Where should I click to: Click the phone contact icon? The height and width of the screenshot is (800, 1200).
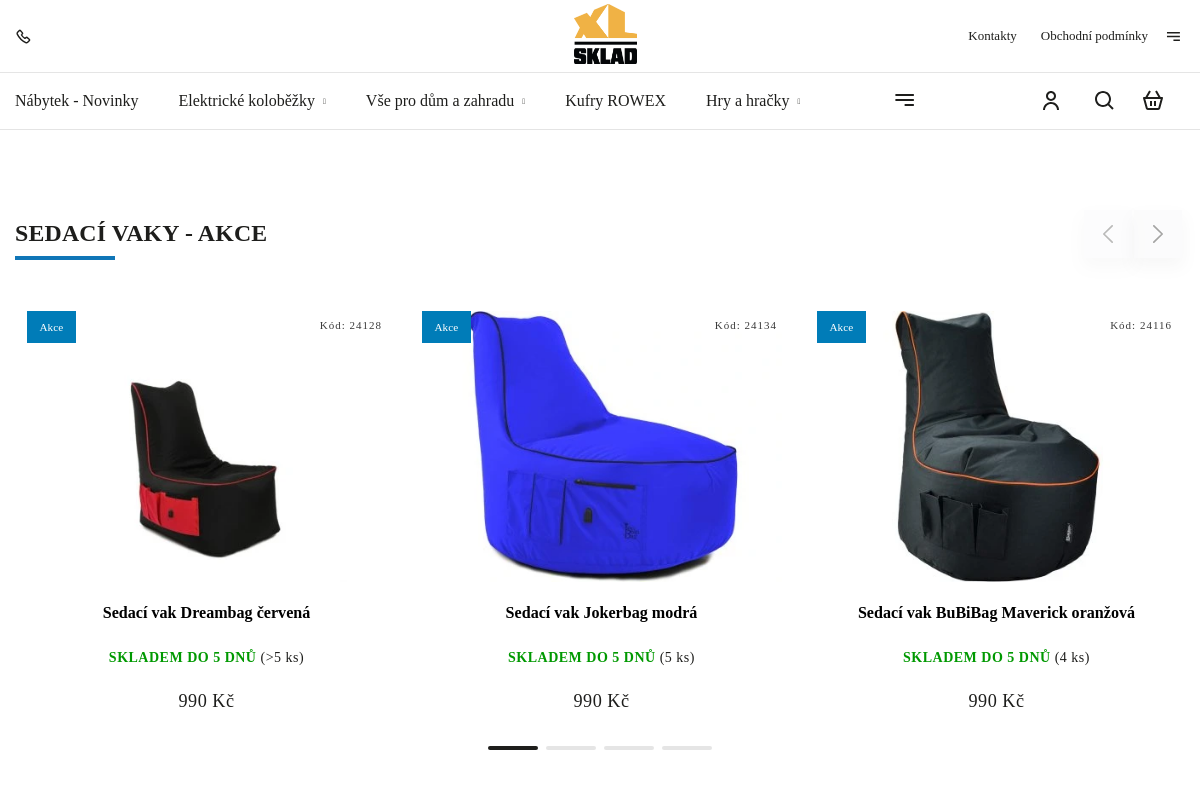coord(23,36)
